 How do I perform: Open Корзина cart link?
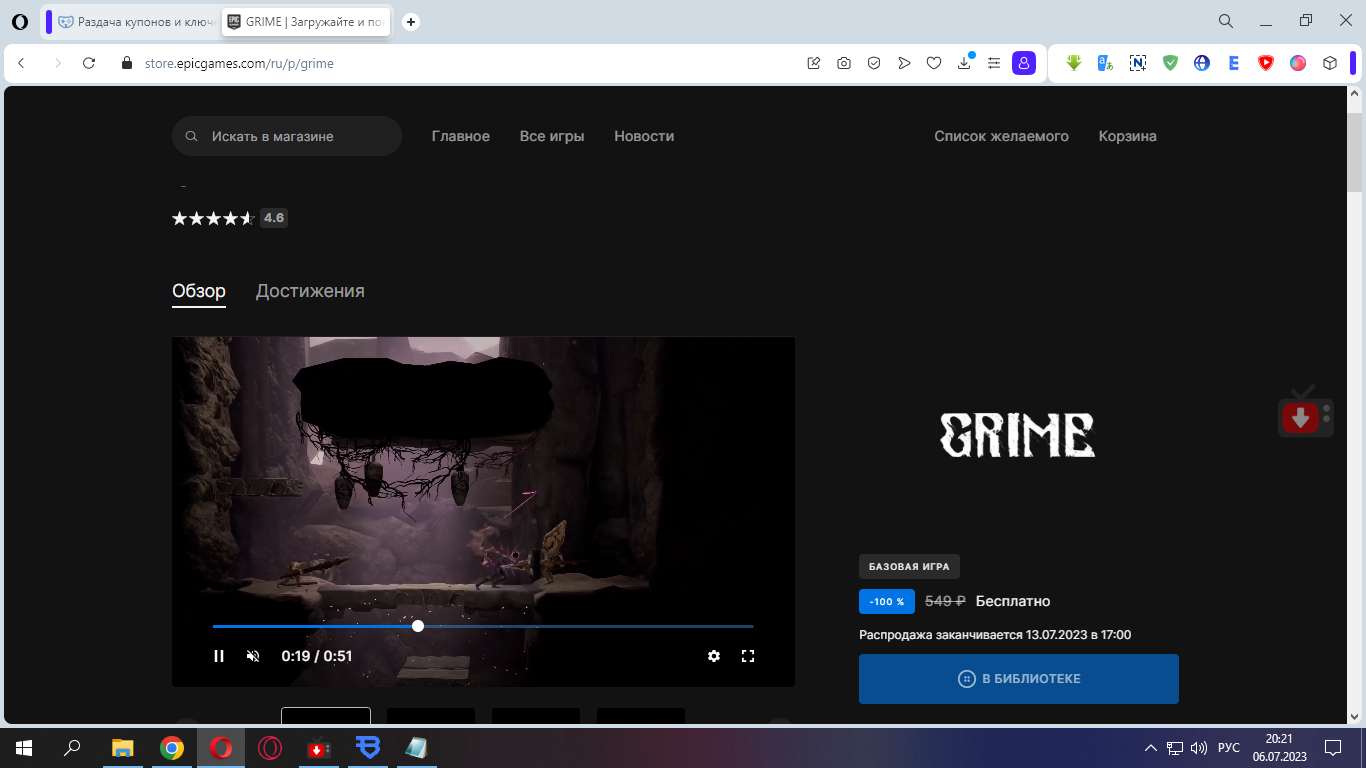(x=1128, y=136)
